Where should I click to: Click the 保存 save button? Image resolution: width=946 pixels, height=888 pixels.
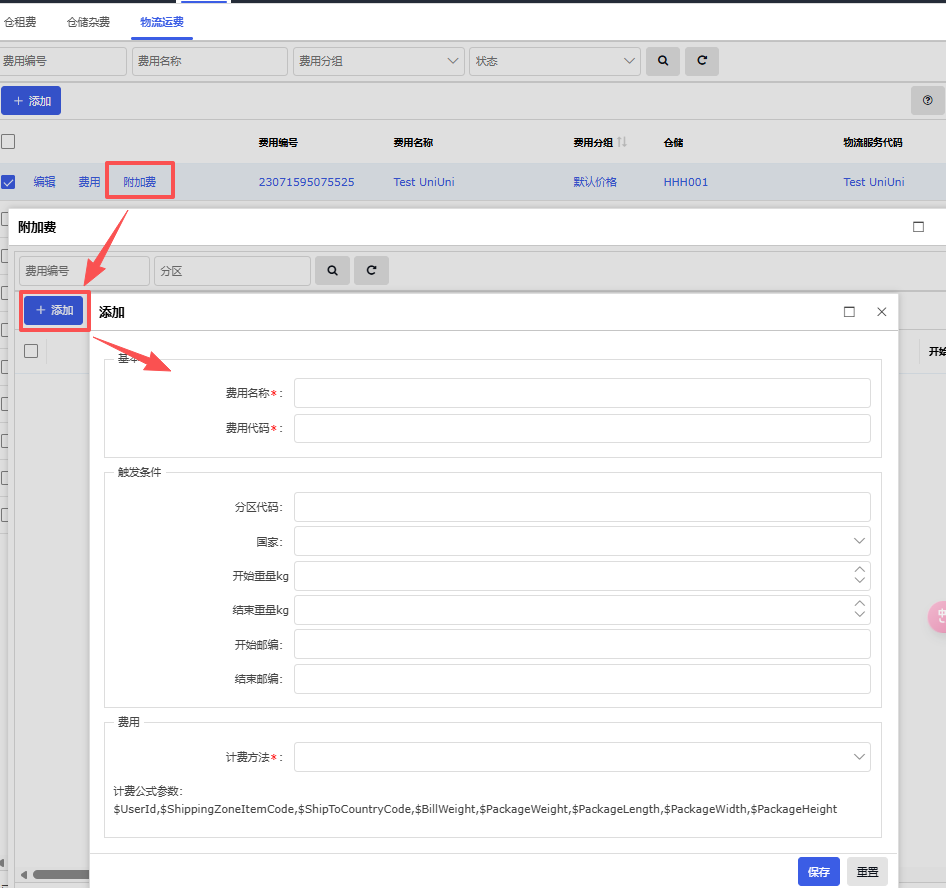(818, 872)
